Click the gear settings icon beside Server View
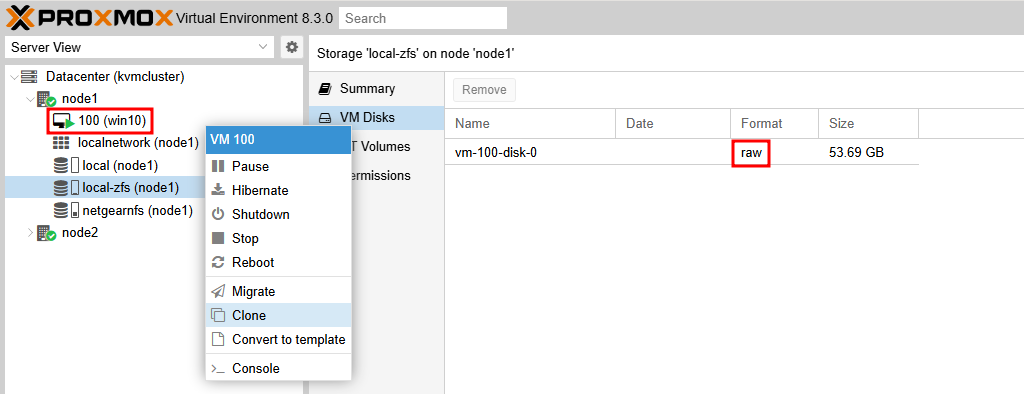Viewport: 1024px width, 394px height. 292,47
